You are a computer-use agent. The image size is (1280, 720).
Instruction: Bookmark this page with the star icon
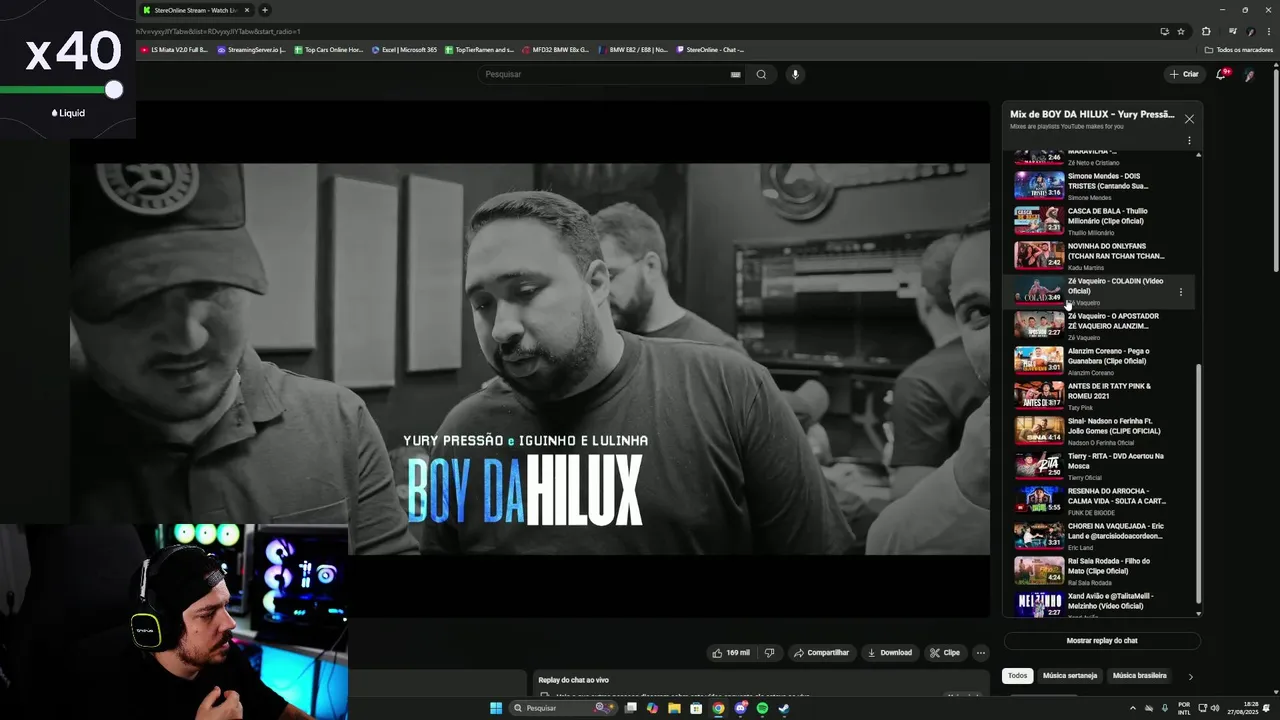pos(1181,31)
